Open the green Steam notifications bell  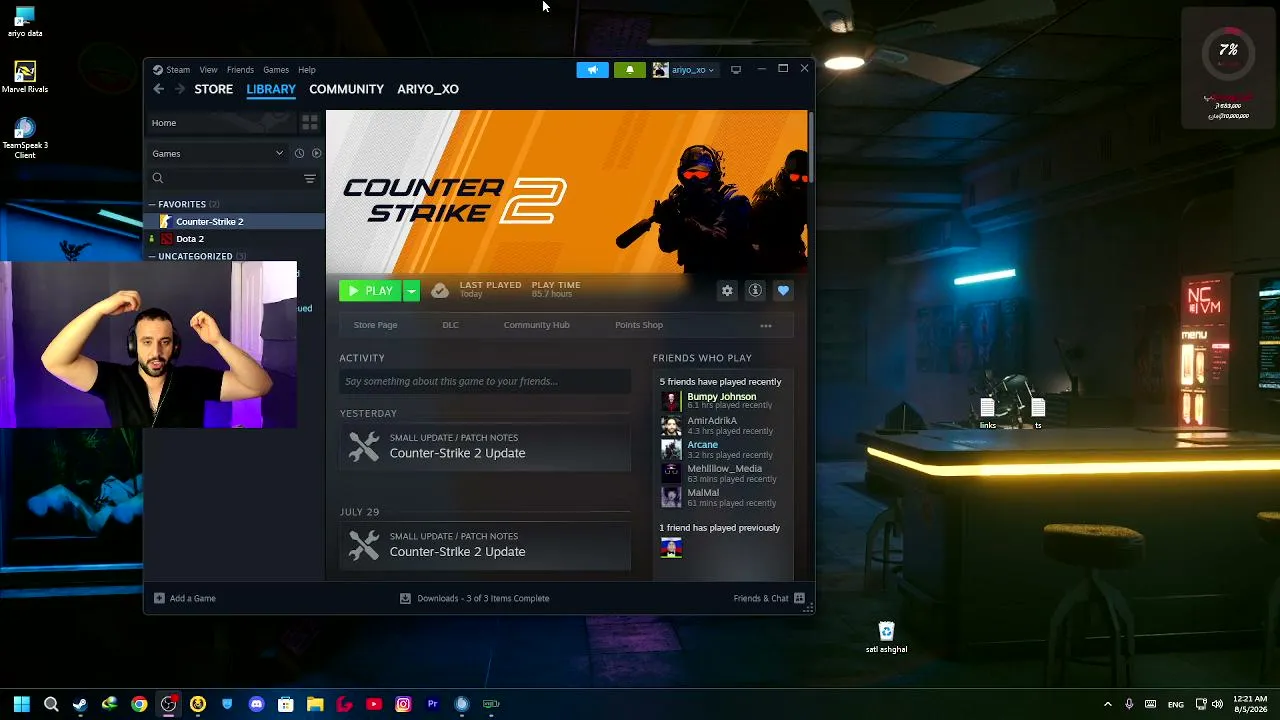point(629,70)
